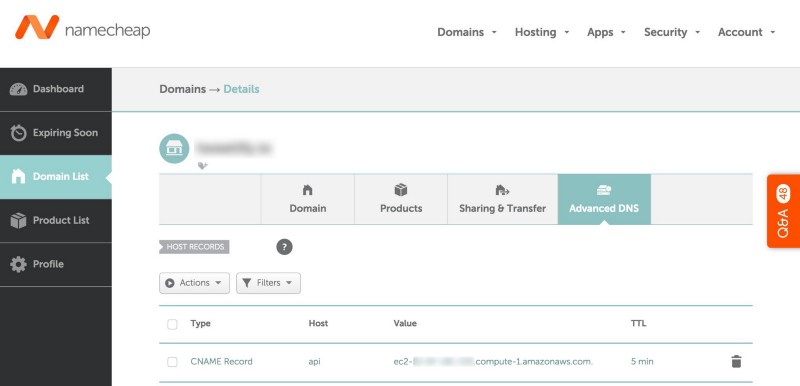Open the Account top menu dropdown
The height and width of the screenshot is (386, 800).
pyautogui.click(x=746, y=32)
